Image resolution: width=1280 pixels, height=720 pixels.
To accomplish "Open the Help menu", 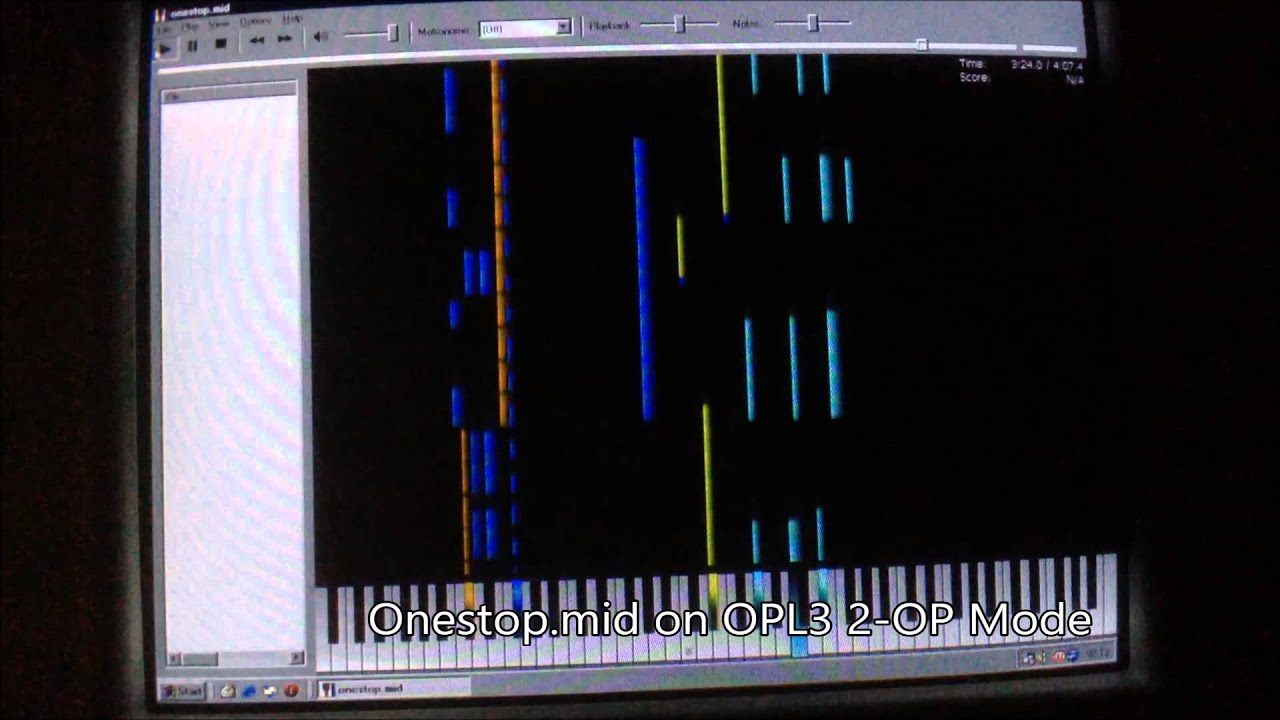I will click(292, 18).
